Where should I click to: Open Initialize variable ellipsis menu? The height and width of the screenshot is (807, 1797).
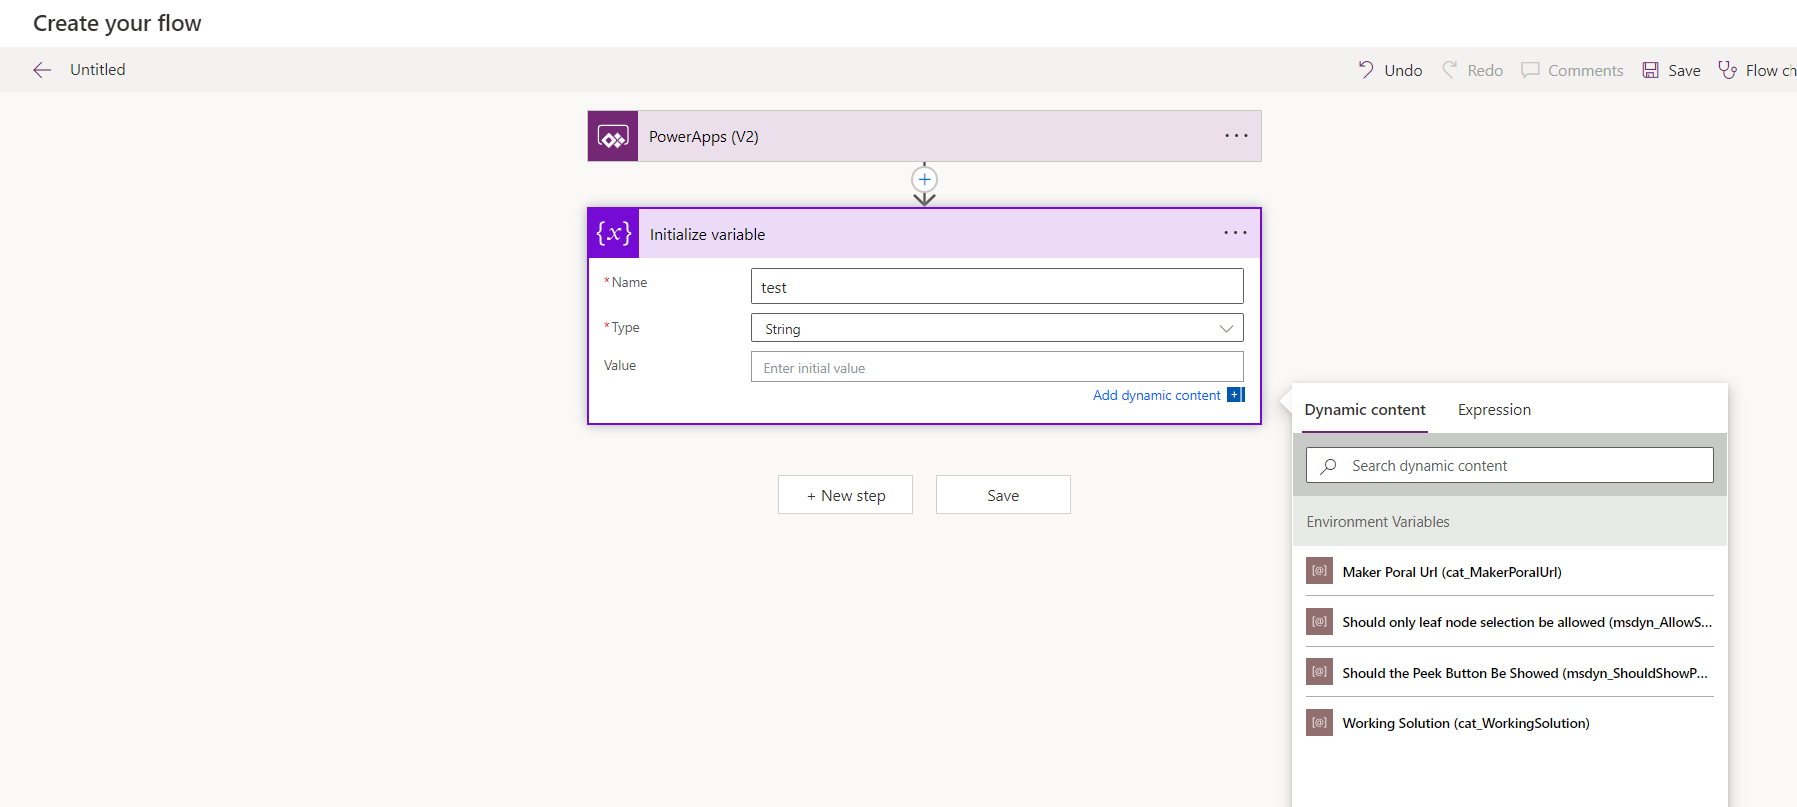(1235, 233)
